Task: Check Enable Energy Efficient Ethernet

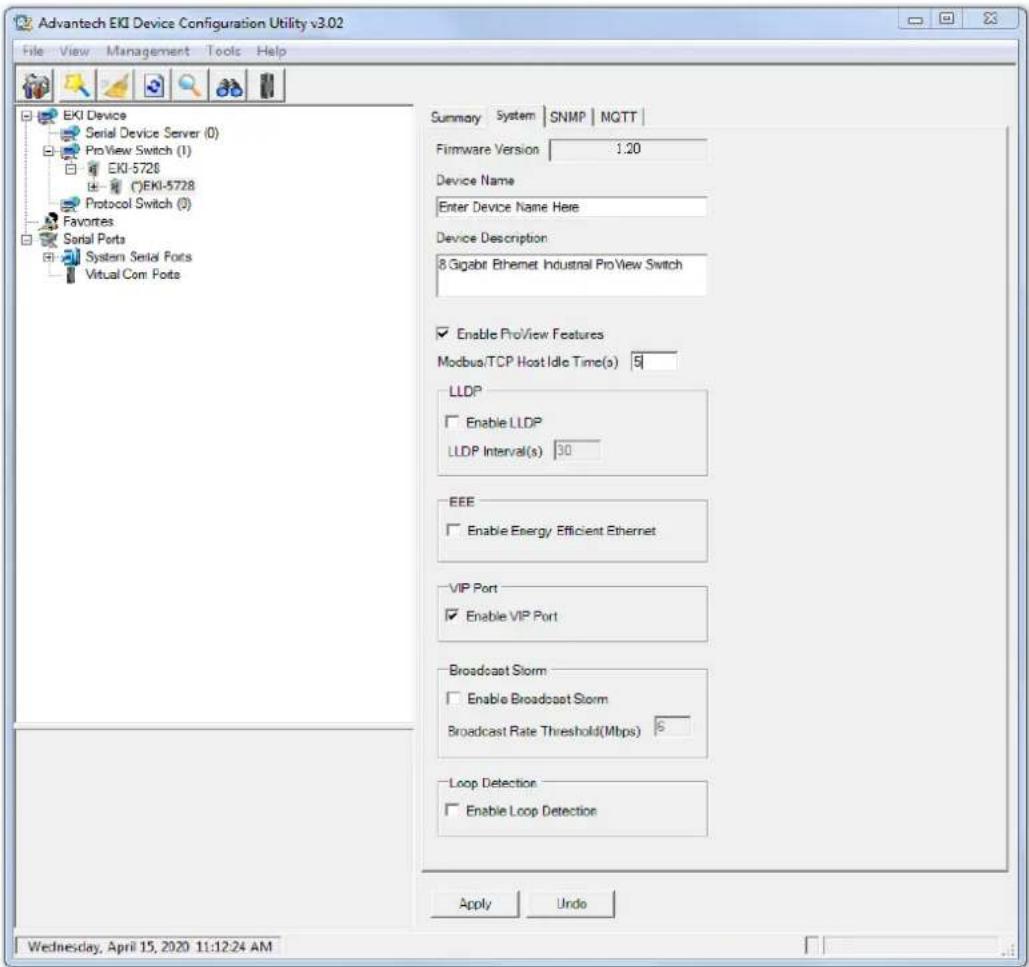Action: 452,529
